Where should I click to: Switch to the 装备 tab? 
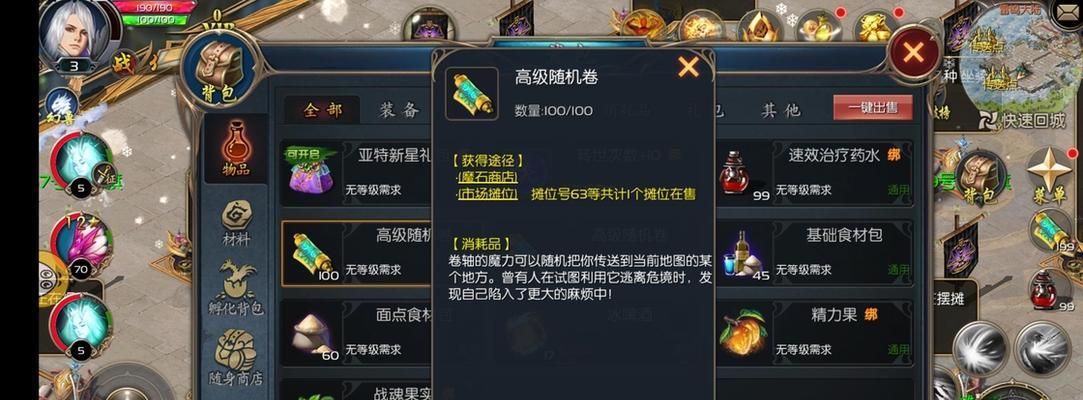(399, 110)
